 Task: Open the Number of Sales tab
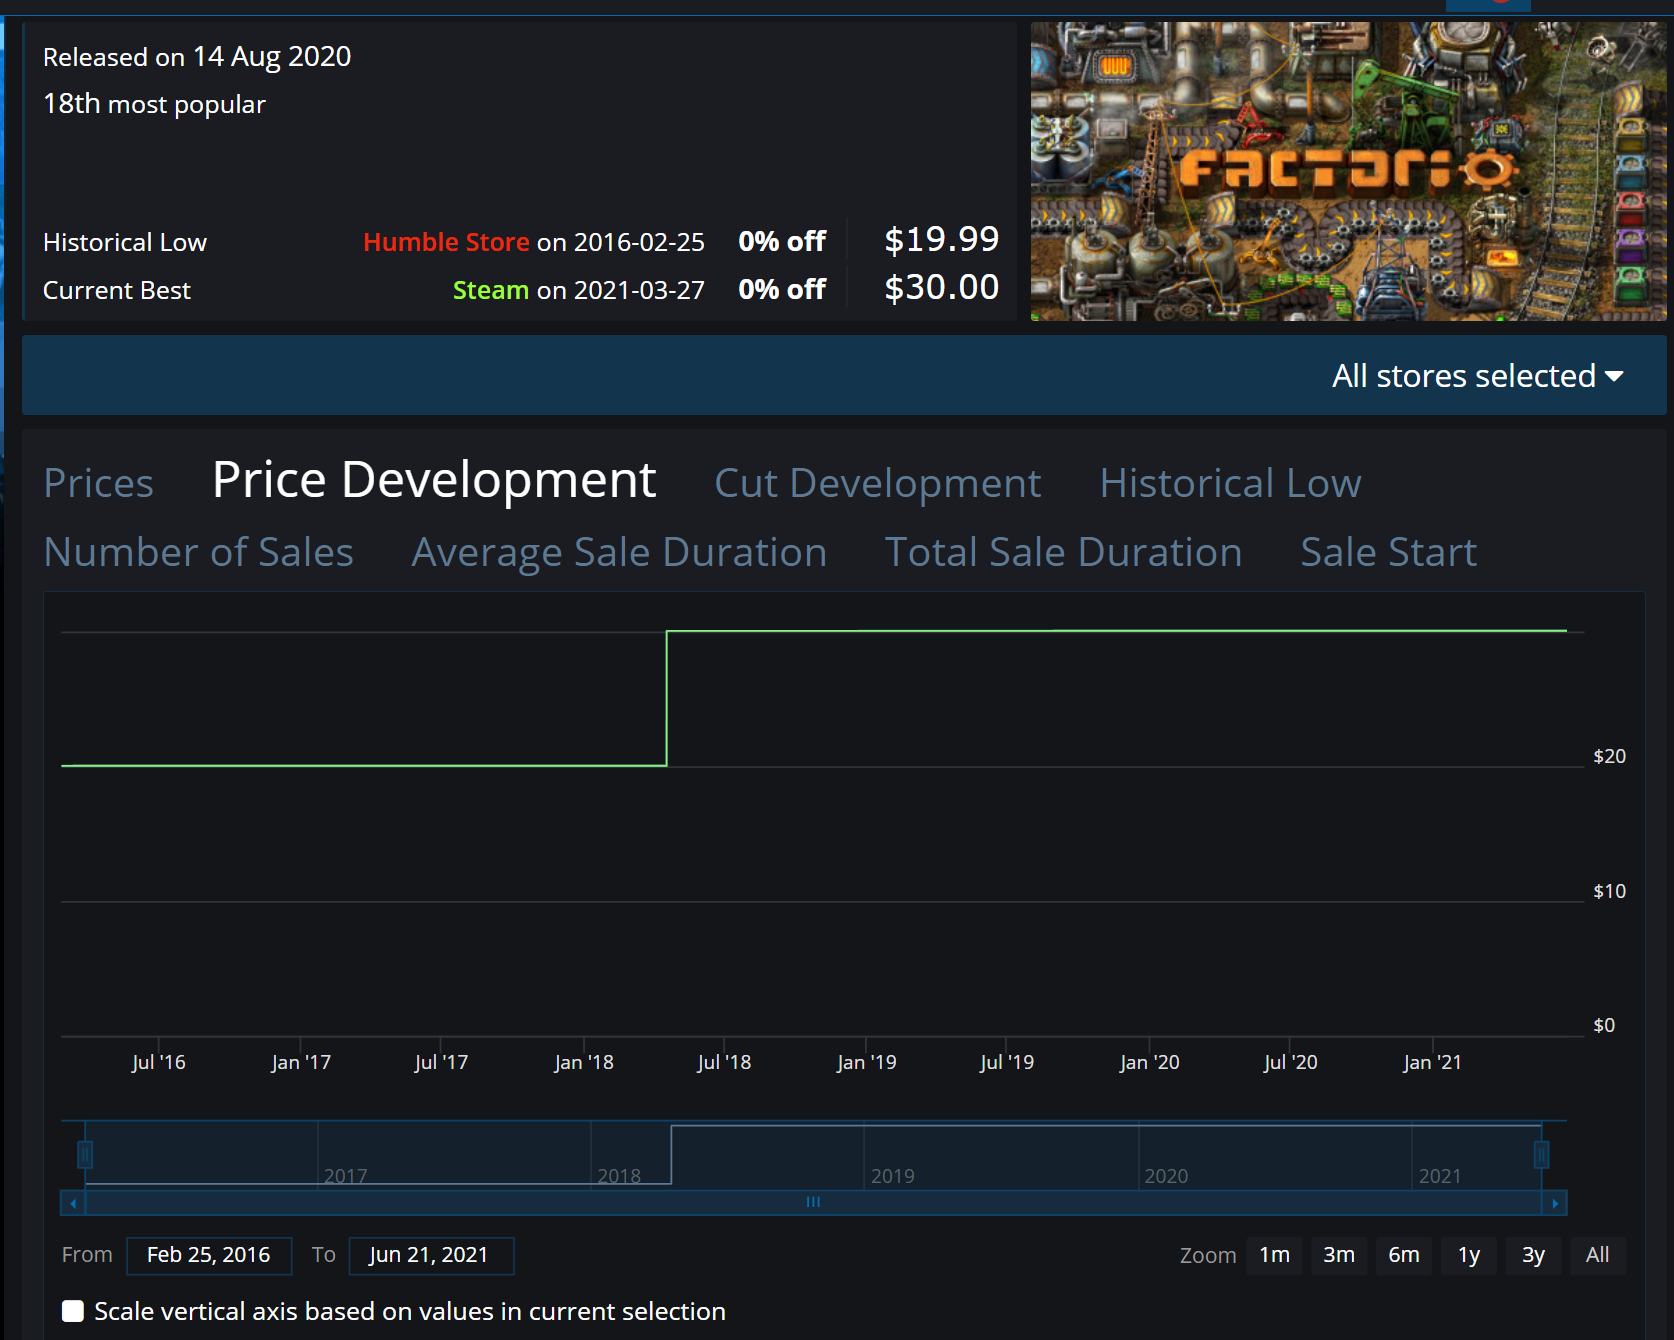click(198, 552)
